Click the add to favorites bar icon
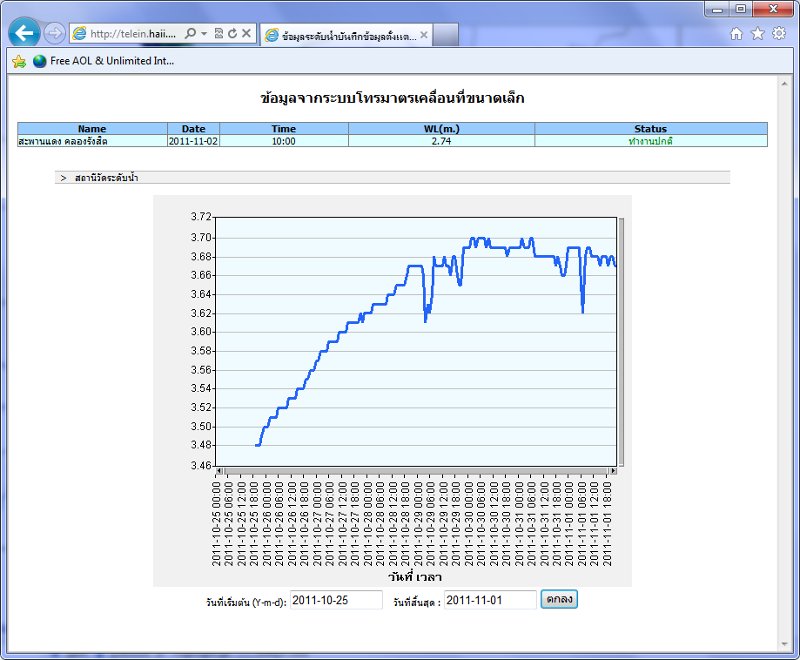 [x=18, y=61]
